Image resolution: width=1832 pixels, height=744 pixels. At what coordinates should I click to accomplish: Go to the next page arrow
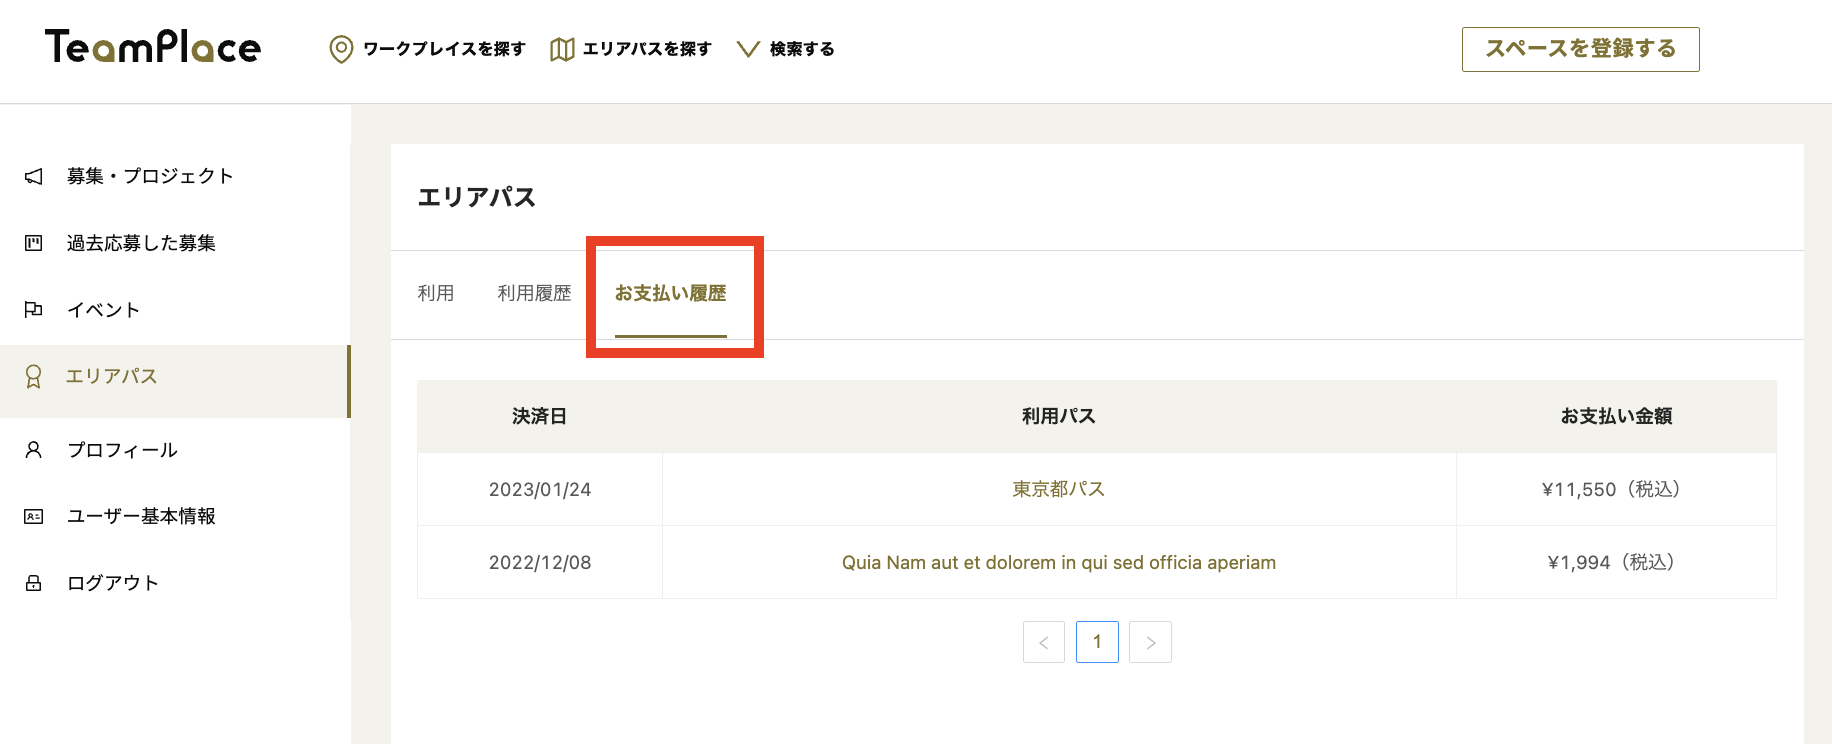[1150, 642]
